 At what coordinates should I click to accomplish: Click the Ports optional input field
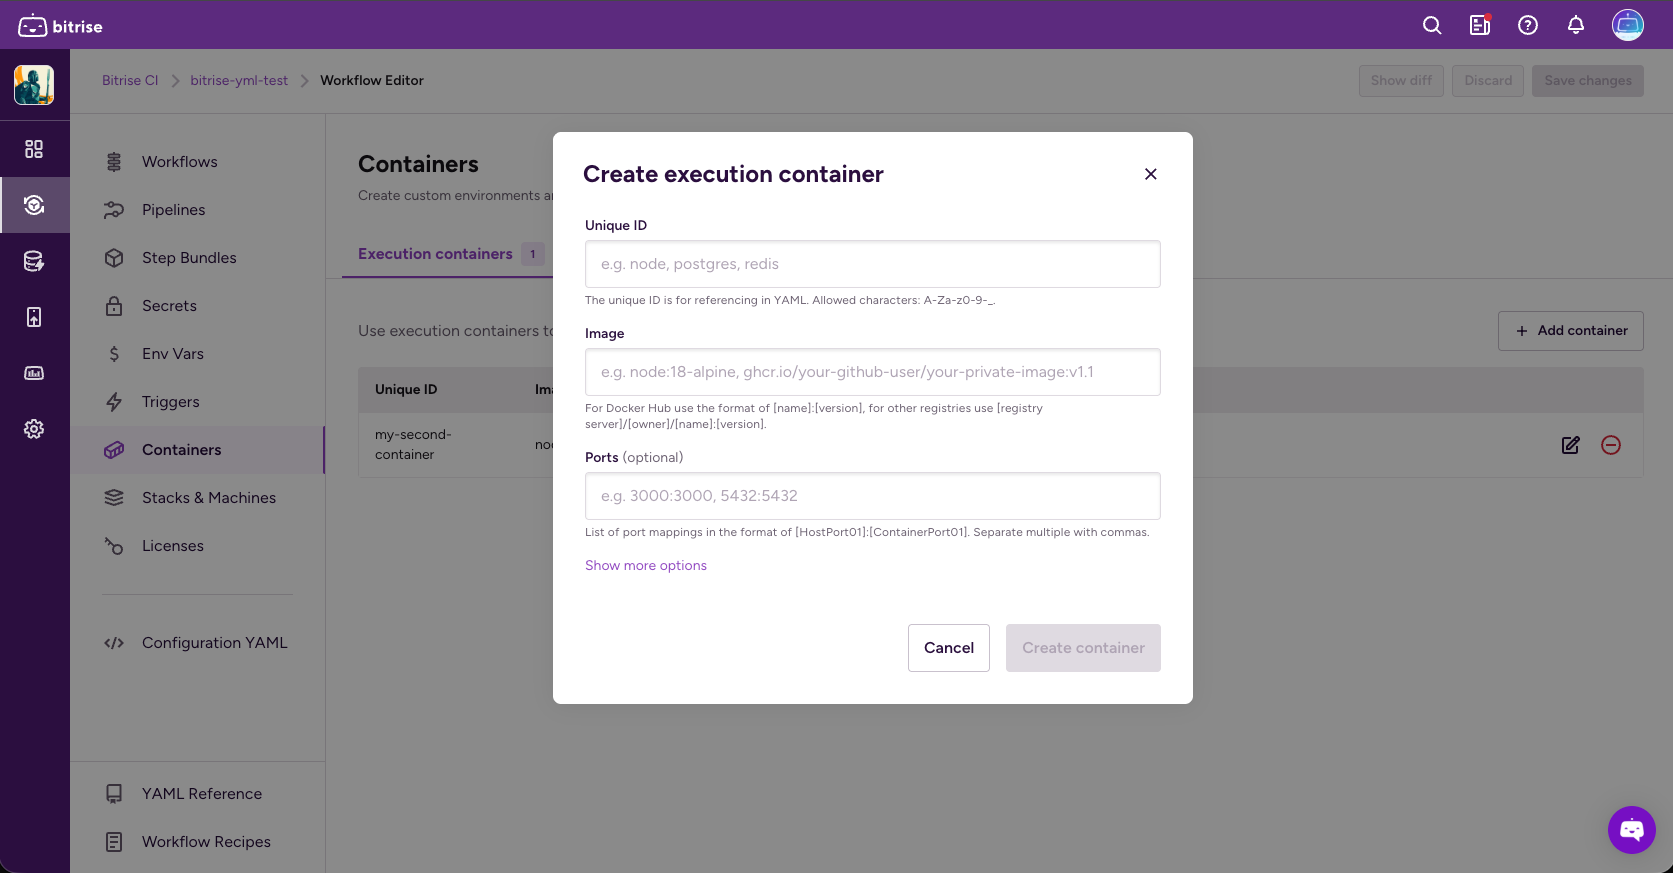coord(872,496)
